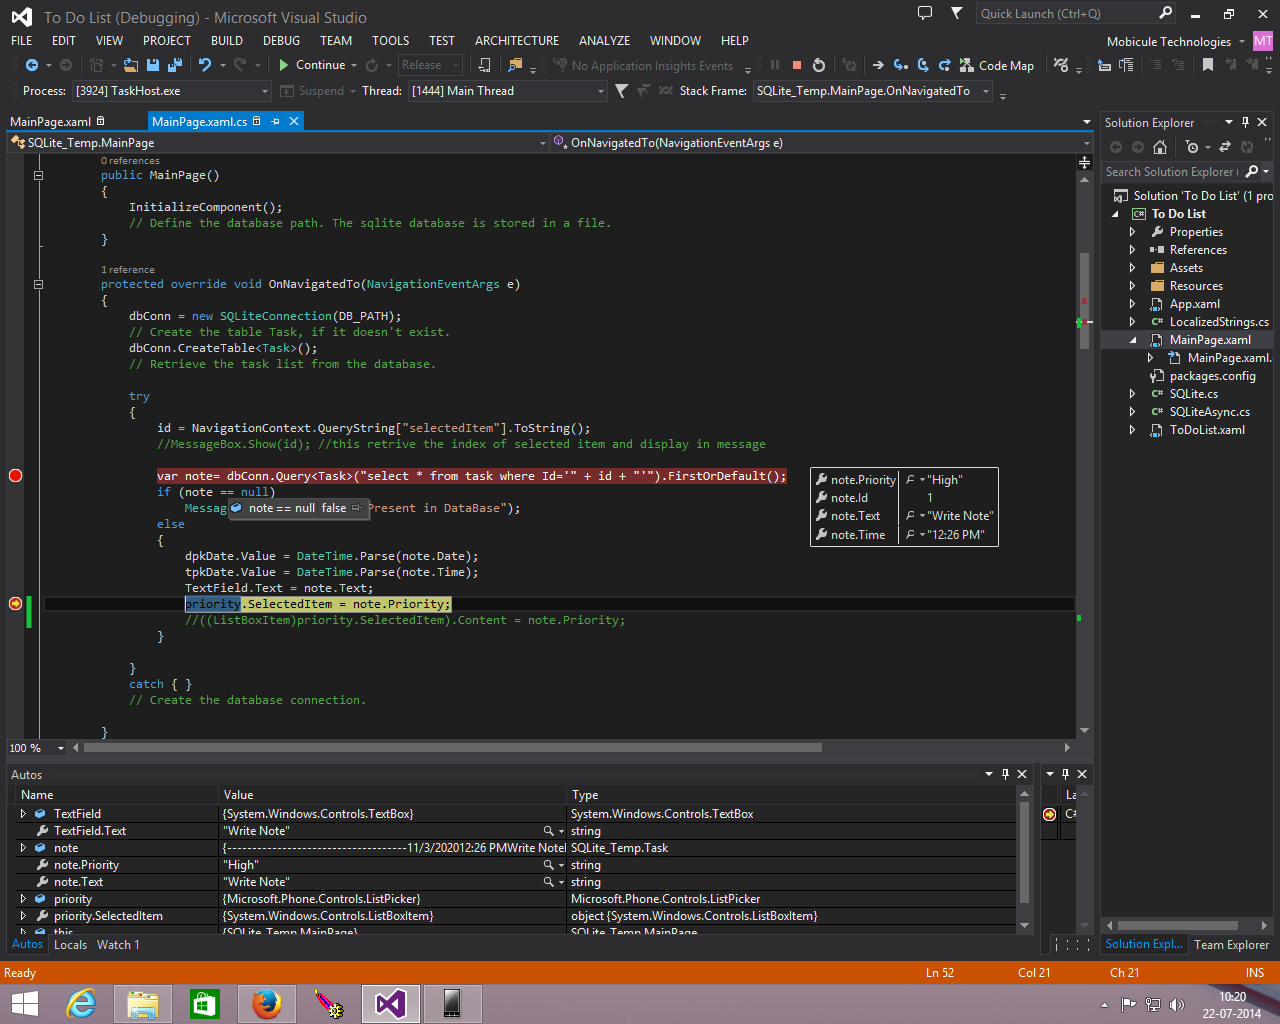Viewport: 1280px width, 1024px height.
Task: Click the Internet Explorer taskbar icon
Action: pyautogui.click(x=81, y=1003)
